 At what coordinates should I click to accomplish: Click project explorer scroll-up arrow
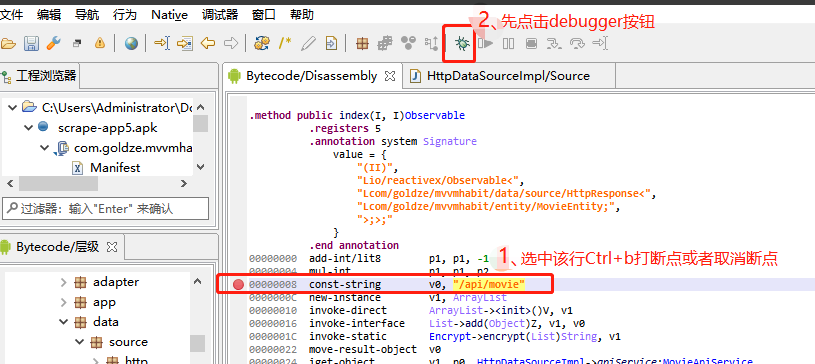tap(201, 107)
